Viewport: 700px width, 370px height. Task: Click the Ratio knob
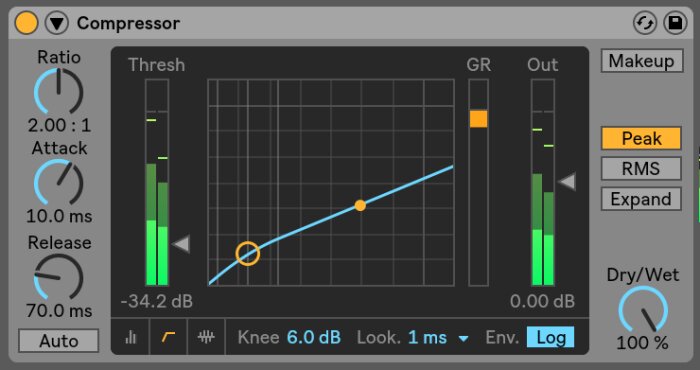pos(58,91)
